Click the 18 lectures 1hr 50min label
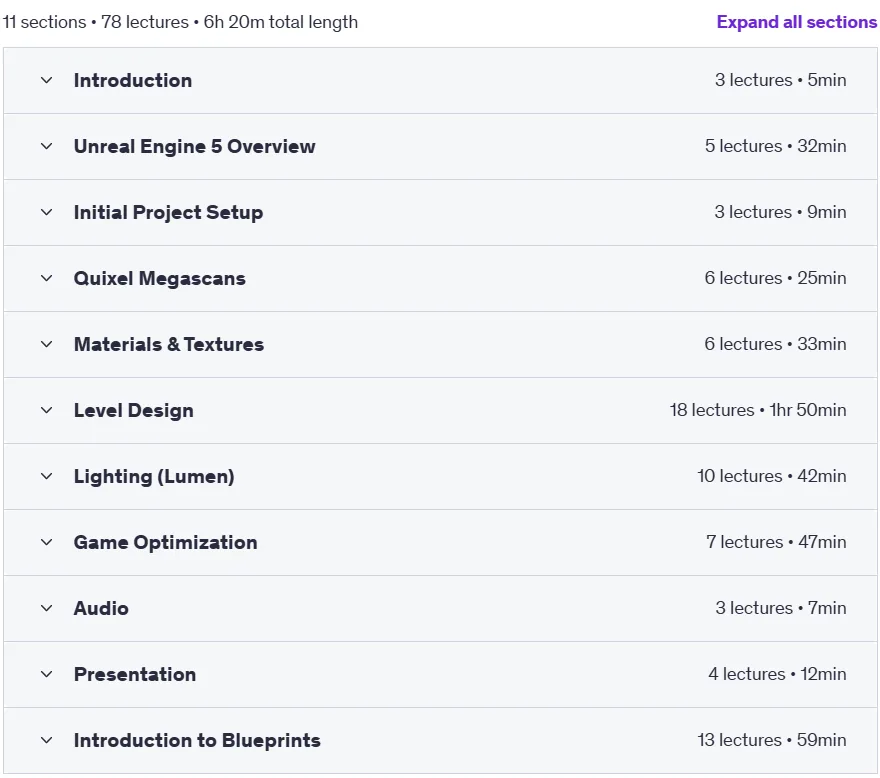This screenshot has width=880, height=778. (x=758, y=410)
